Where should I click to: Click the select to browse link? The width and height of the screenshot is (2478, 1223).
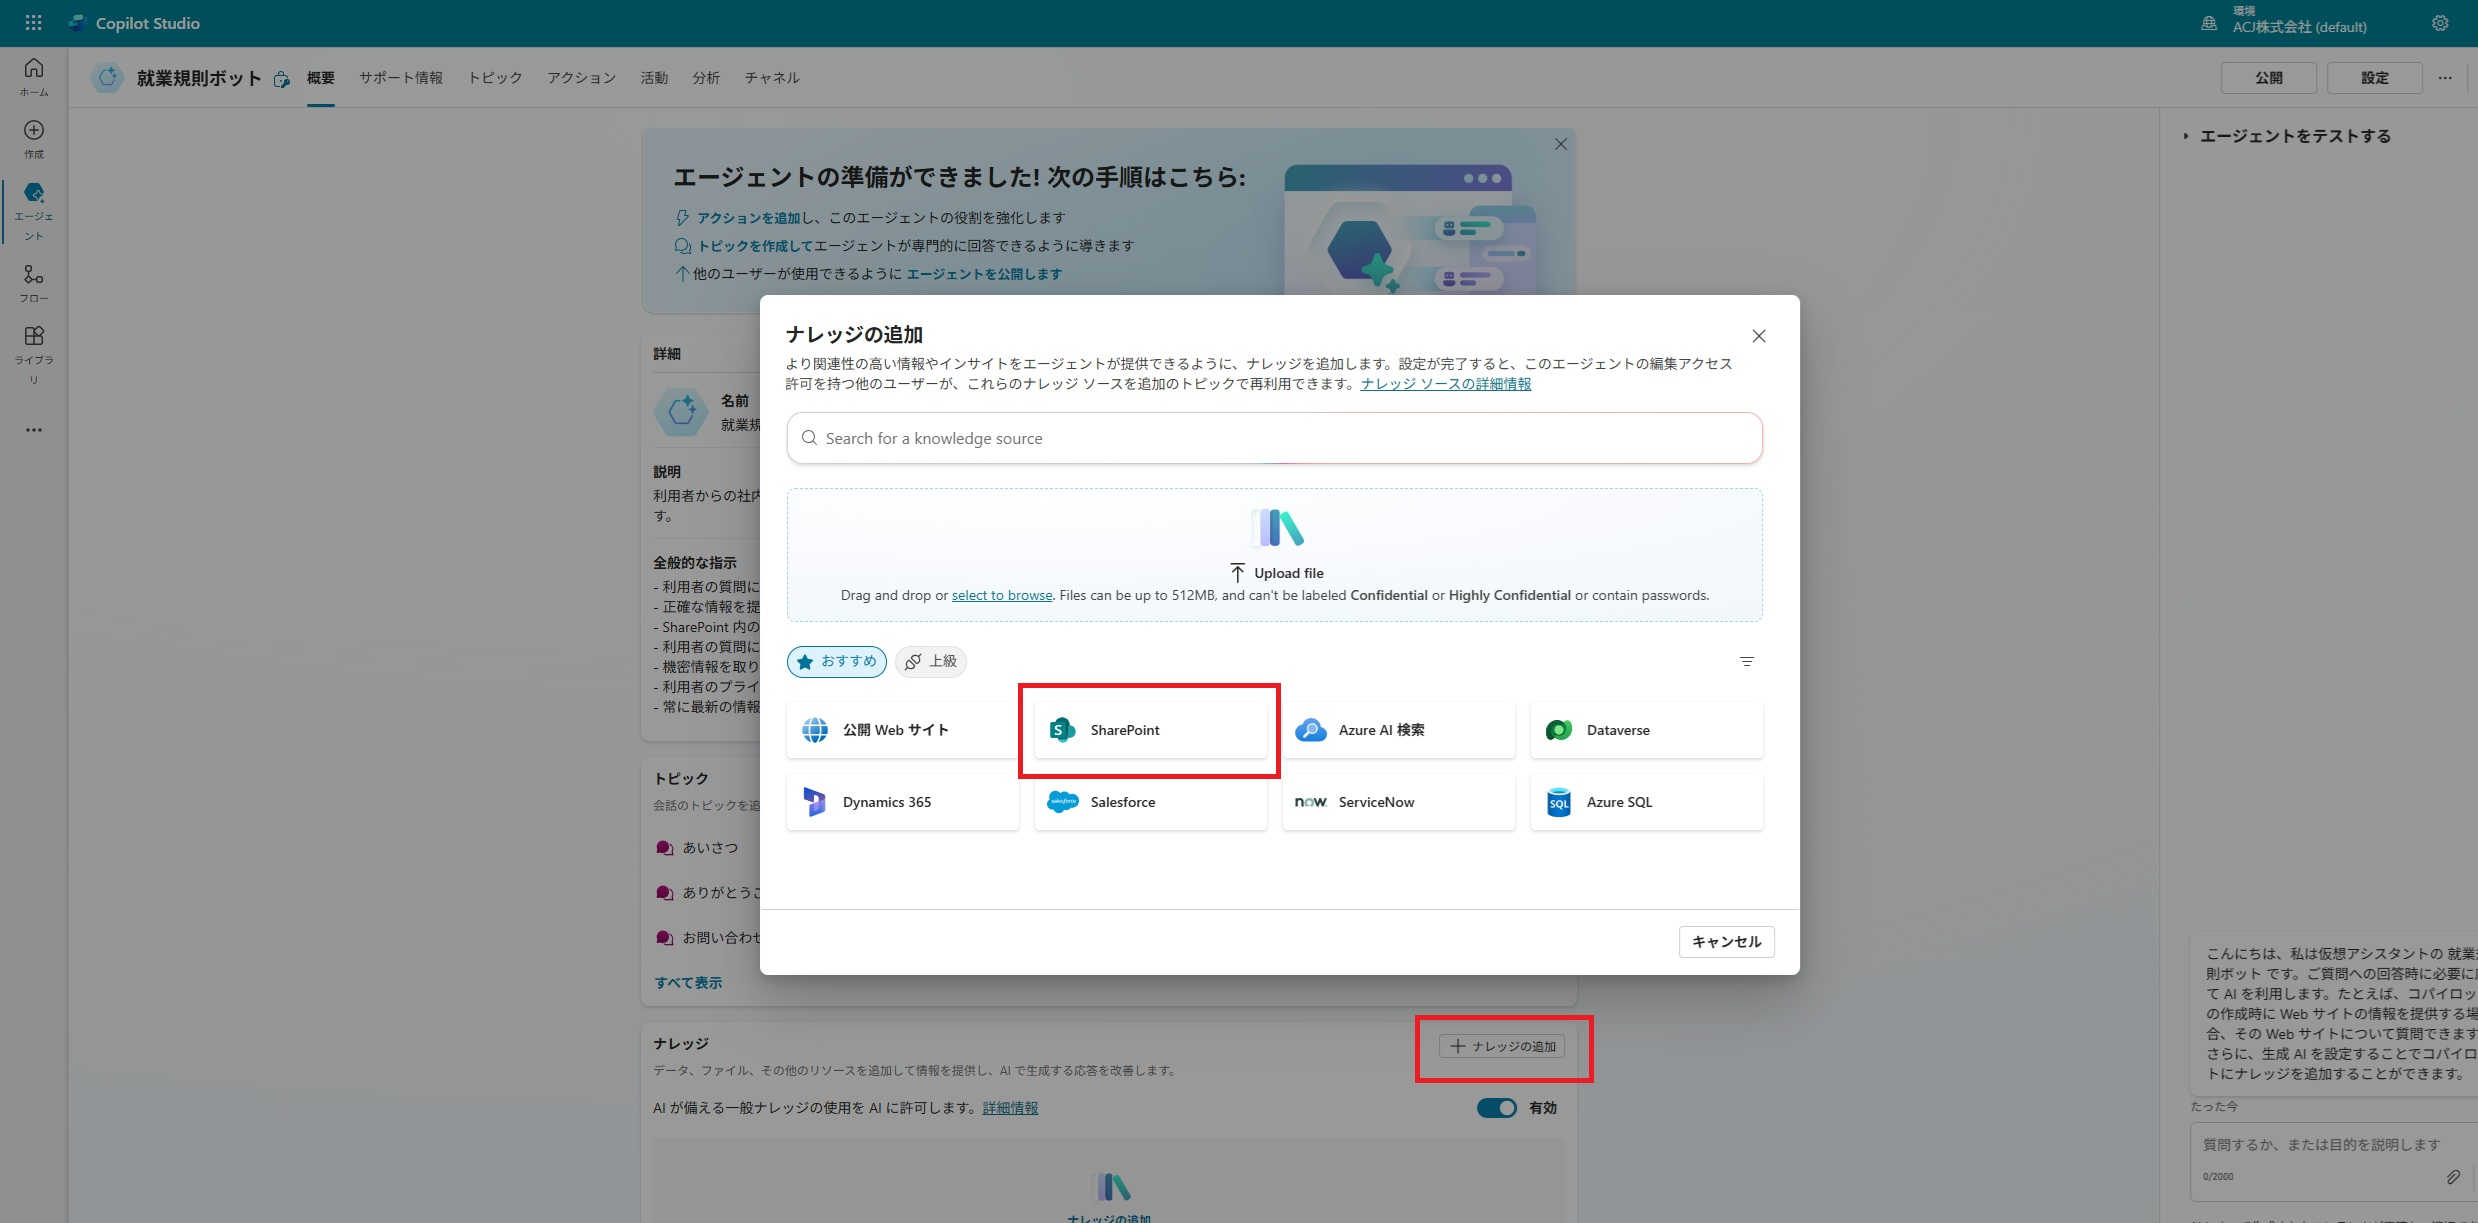[1002, 595]
